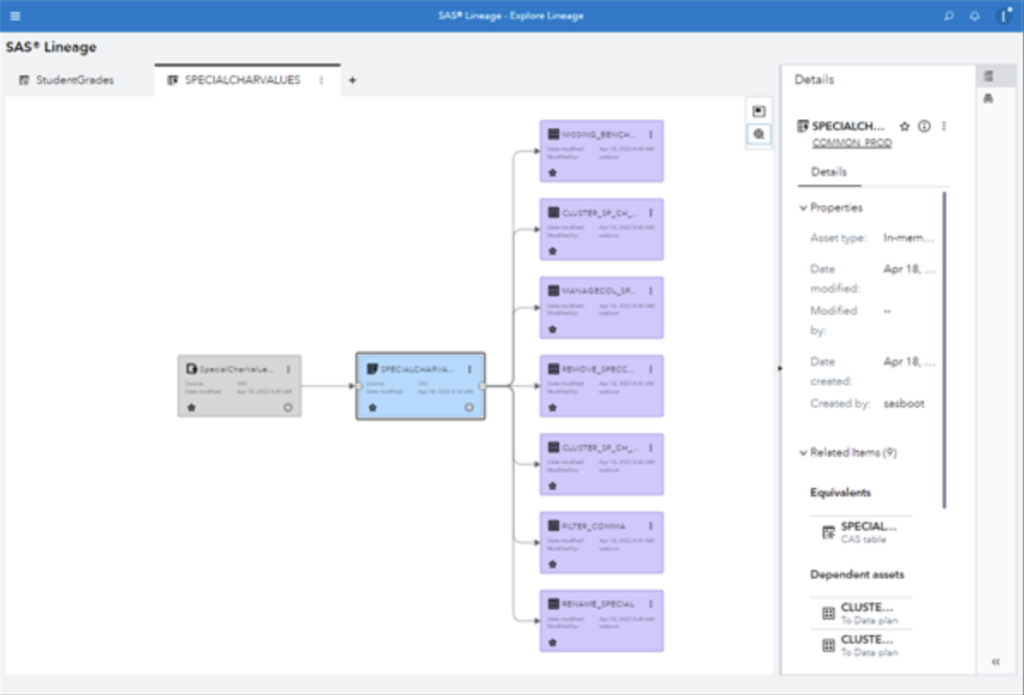
Task: Click the star on the MISSING_BENCH node
Action: (552, 173)
